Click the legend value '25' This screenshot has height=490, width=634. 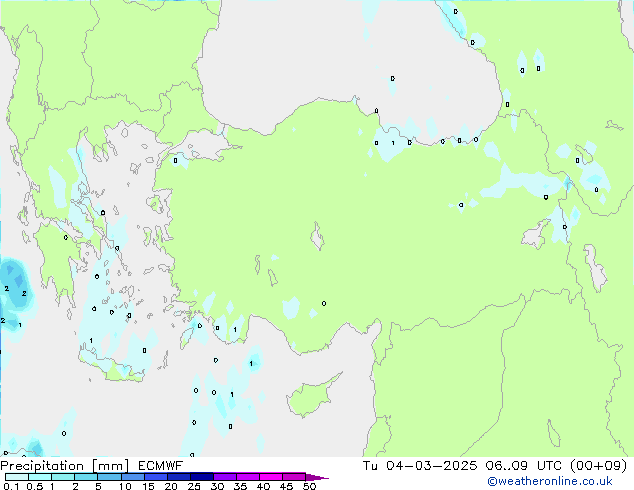[194, 486]
